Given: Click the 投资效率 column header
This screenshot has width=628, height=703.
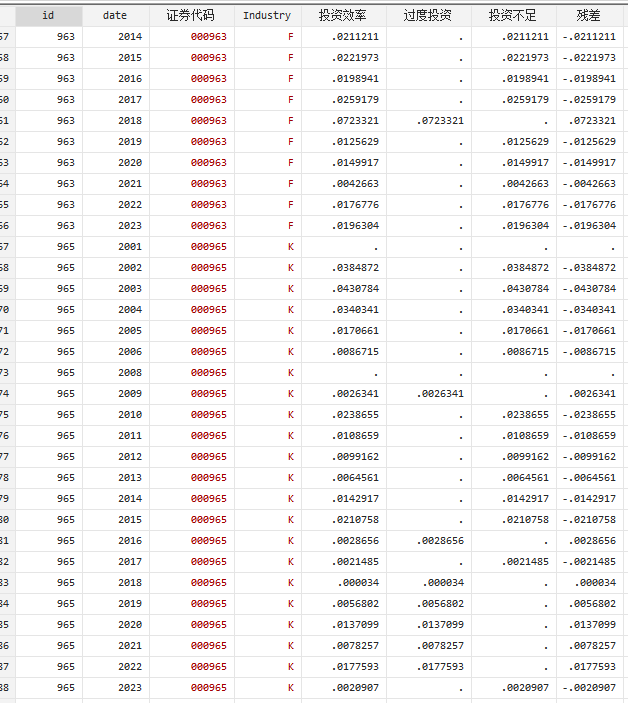Looking at the screenshot, I should point(343,15).
